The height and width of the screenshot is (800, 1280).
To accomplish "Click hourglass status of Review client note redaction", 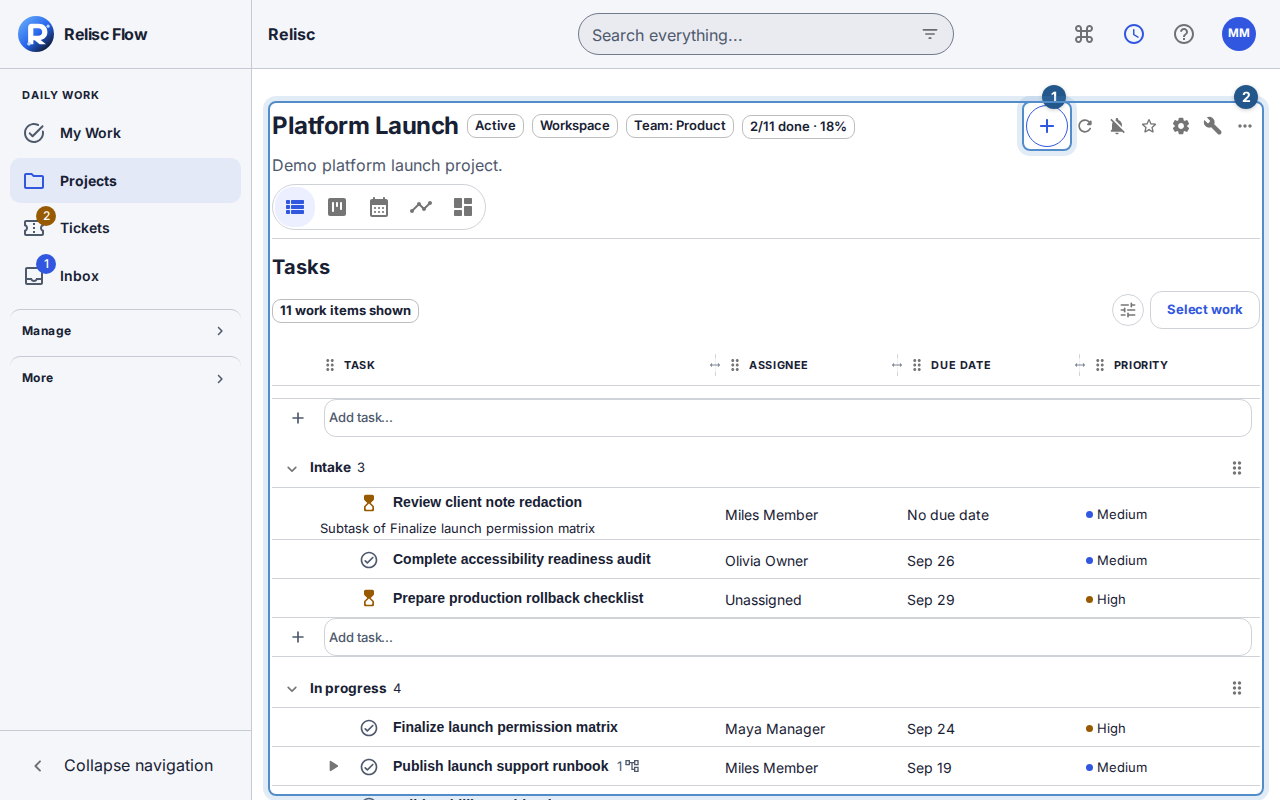I will [x=369, y=503].
